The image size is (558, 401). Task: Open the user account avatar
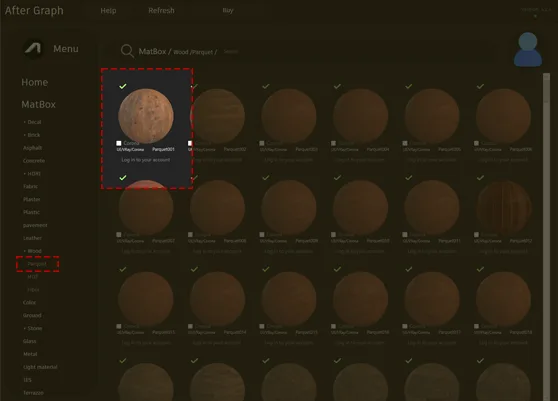528,49
